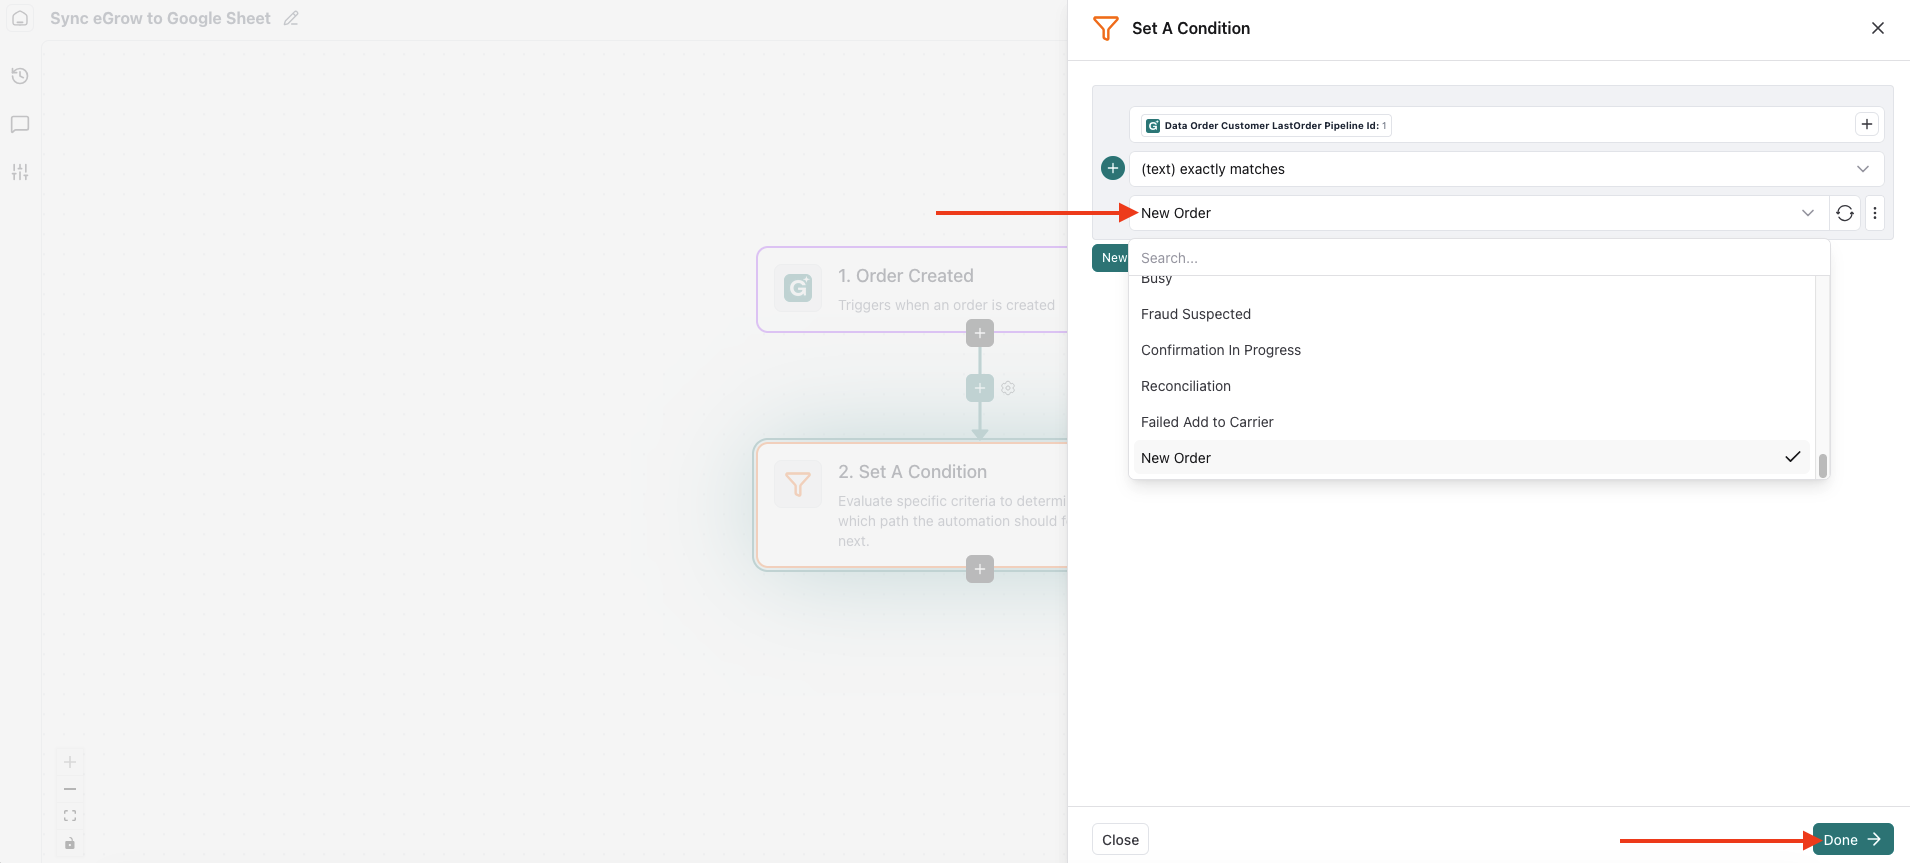Click the fit-to-screen canvas icon
This screenshot has width=1910, height=863.
[x=70, y=816]
